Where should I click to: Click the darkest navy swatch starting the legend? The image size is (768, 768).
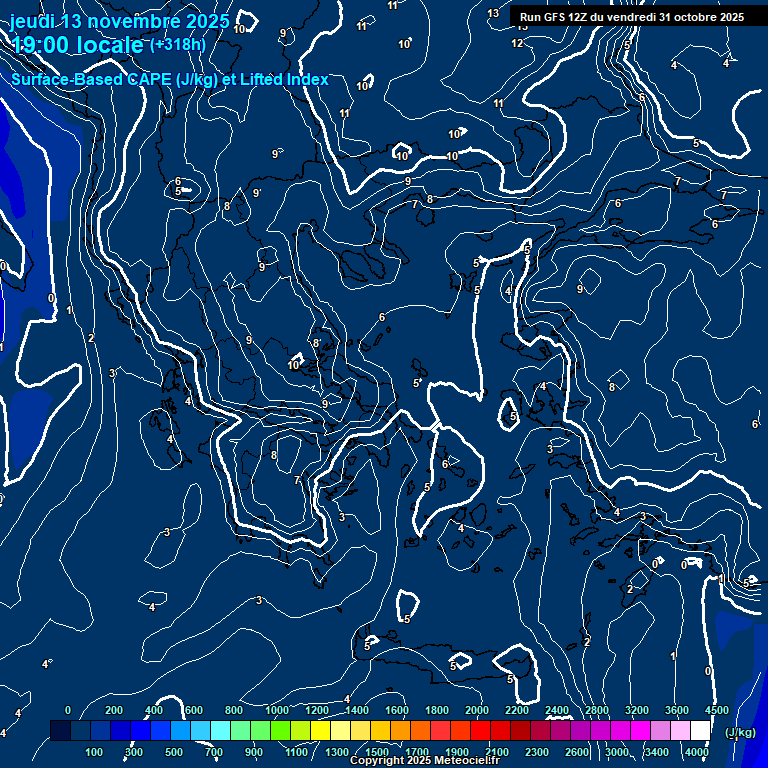point(60,730)
